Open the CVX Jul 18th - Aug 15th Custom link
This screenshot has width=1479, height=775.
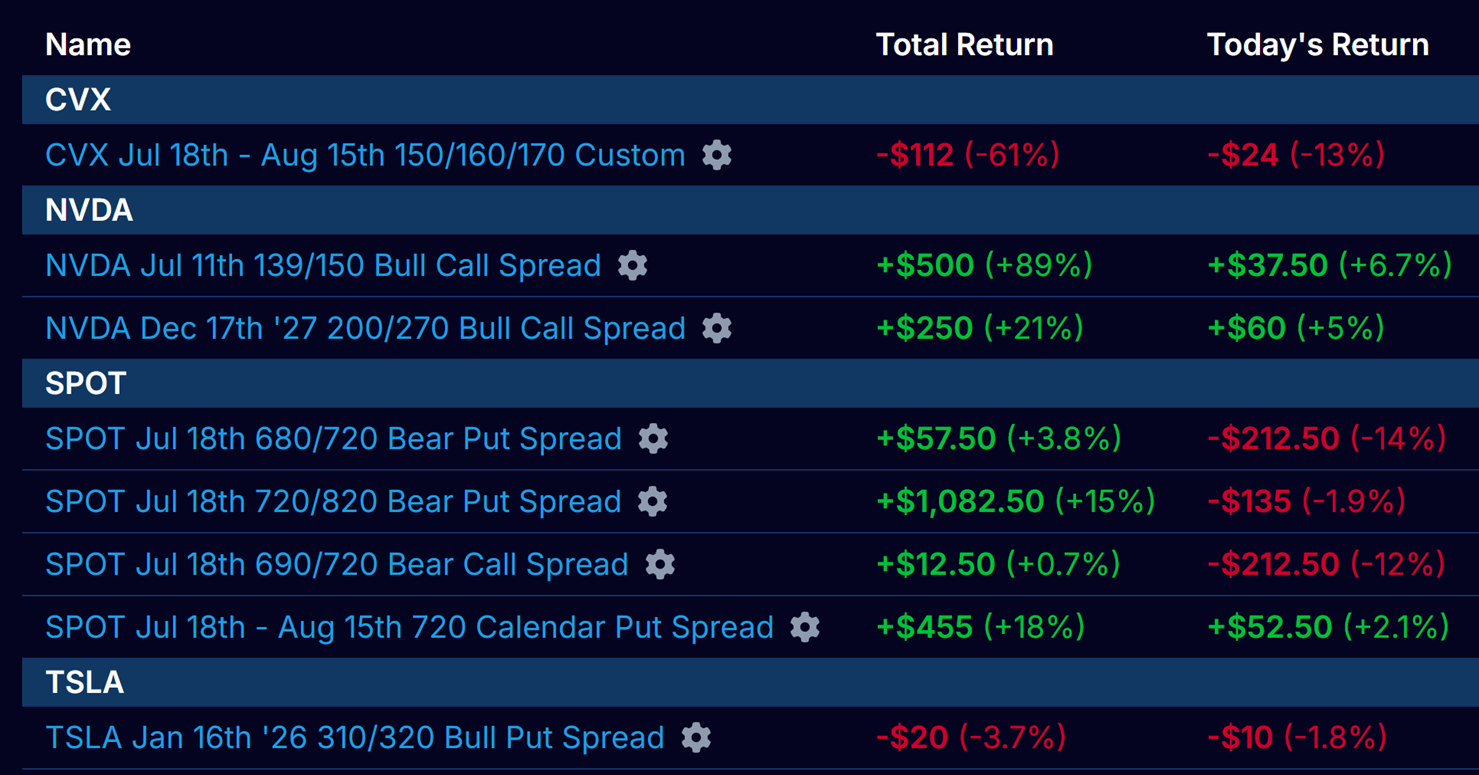tap(365, 155)
